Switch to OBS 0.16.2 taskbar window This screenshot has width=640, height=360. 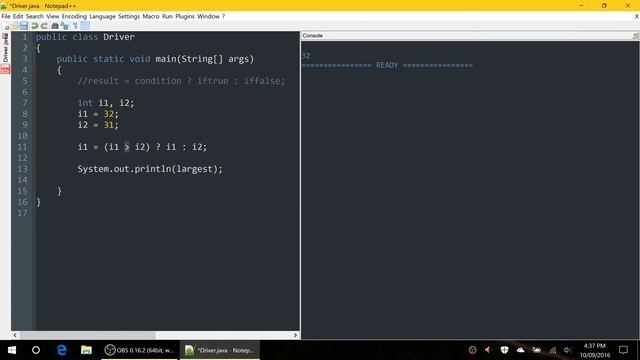pyautogui.click(x=139, y=350)
